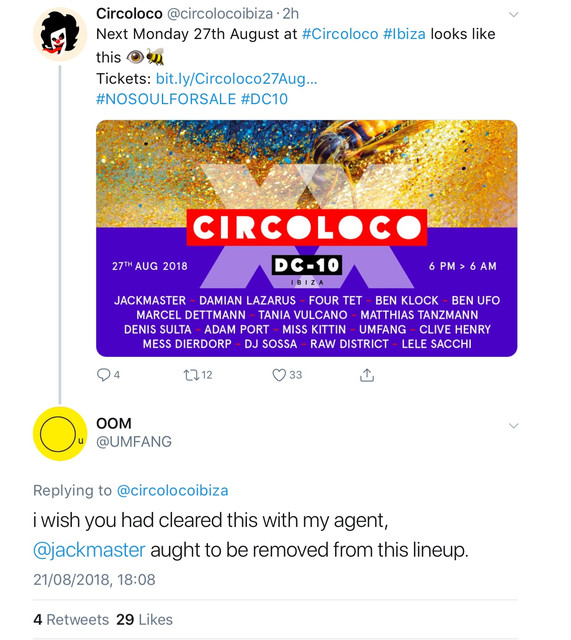View the 4 Retweets list

(x=71, y=620)
